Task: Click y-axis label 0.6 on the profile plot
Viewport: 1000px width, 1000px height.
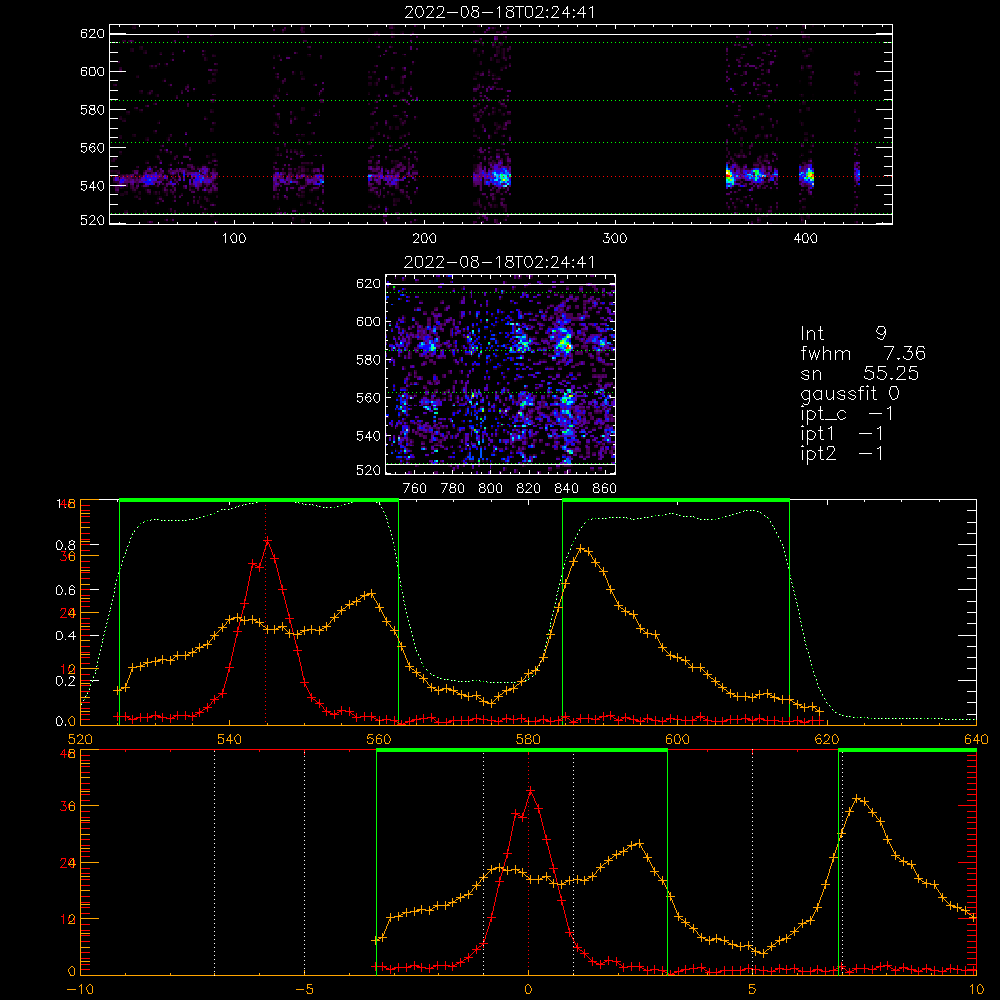Action: (65, 591)
